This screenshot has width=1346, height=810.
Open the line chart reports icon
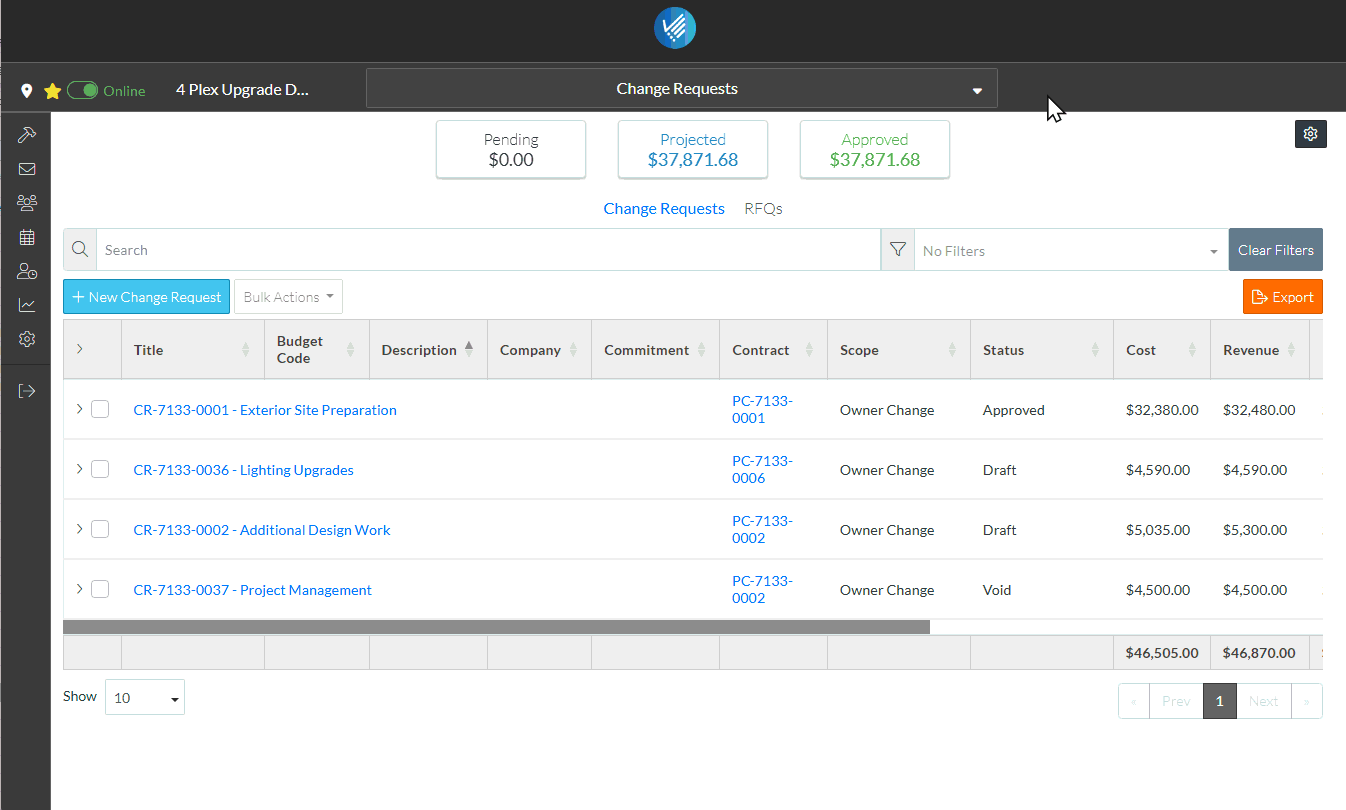coord(27,305)
